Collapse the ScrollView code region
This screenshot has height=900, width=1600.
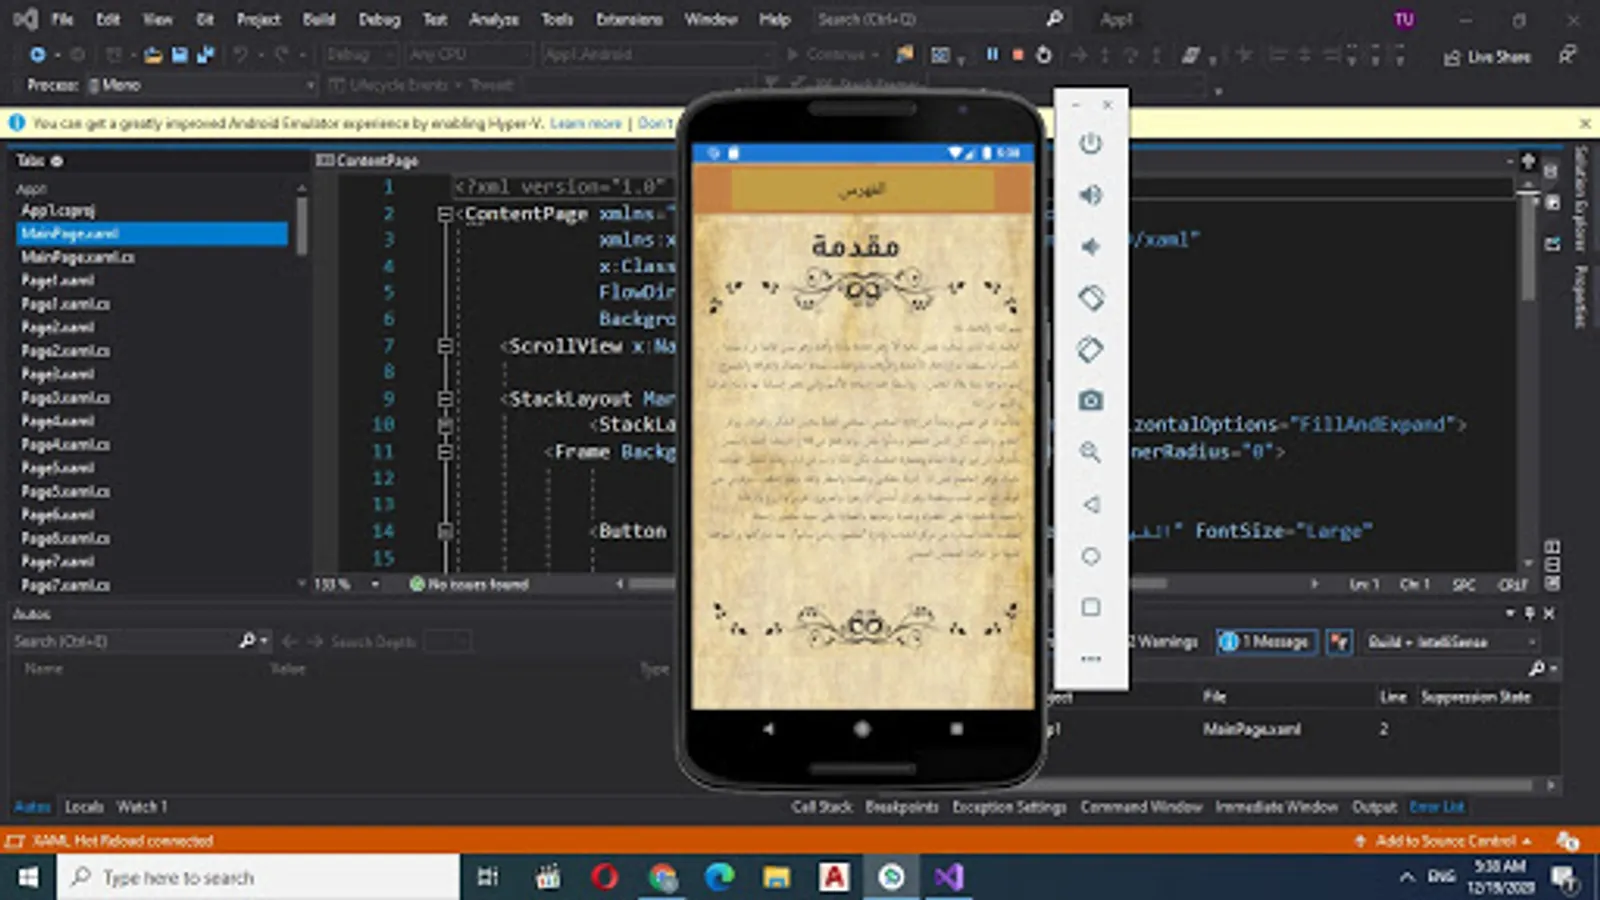click(445, 346)
